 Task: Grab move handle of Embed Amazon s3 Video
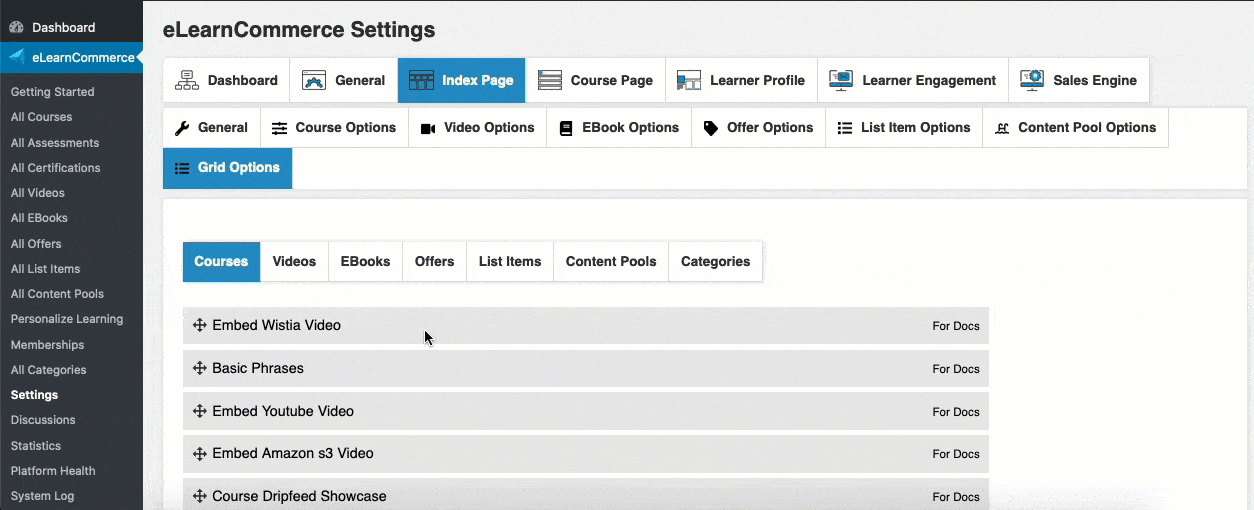[200, 453]
